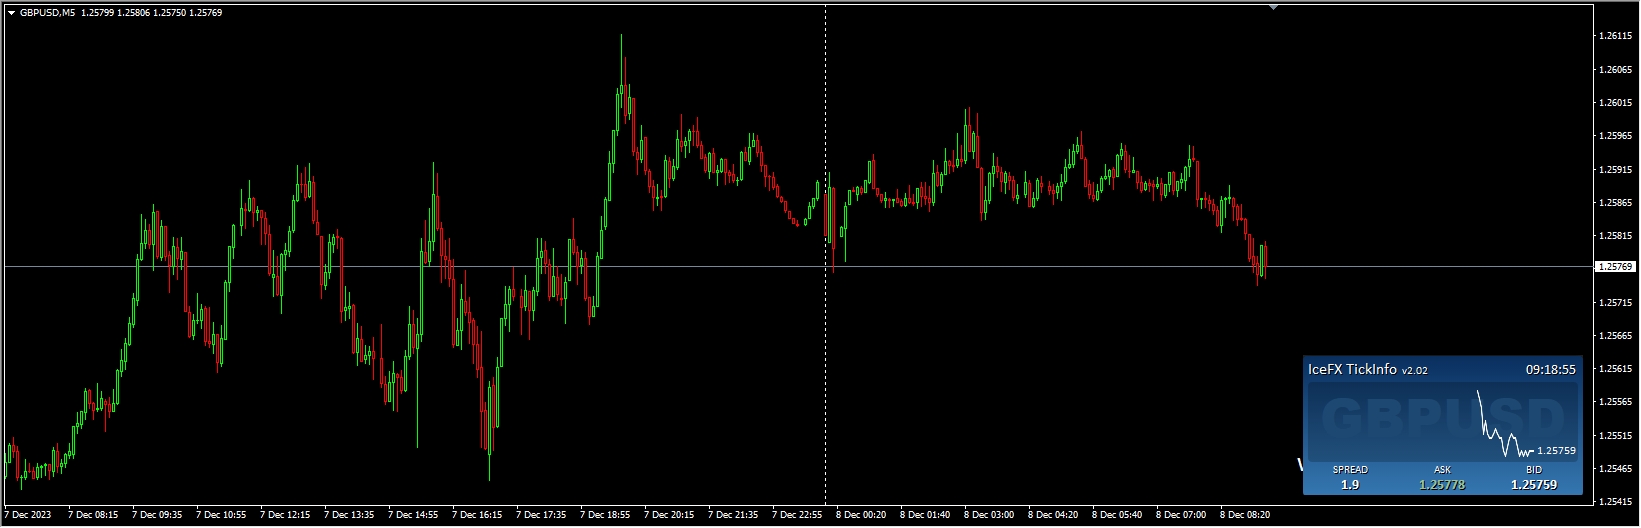Click the GBPUSD,M5 symbol label
1641x528 pixels.
[47, 13]
